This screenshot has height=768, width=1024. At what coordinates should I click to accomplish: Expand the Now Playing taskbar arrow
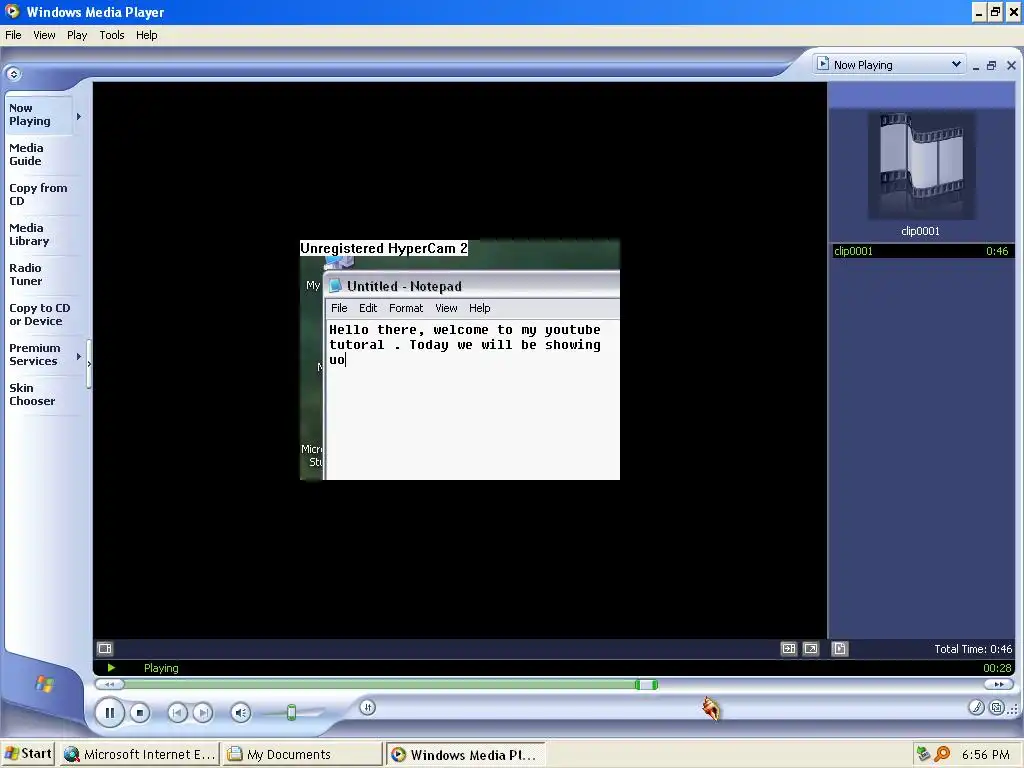click(78, 116)
